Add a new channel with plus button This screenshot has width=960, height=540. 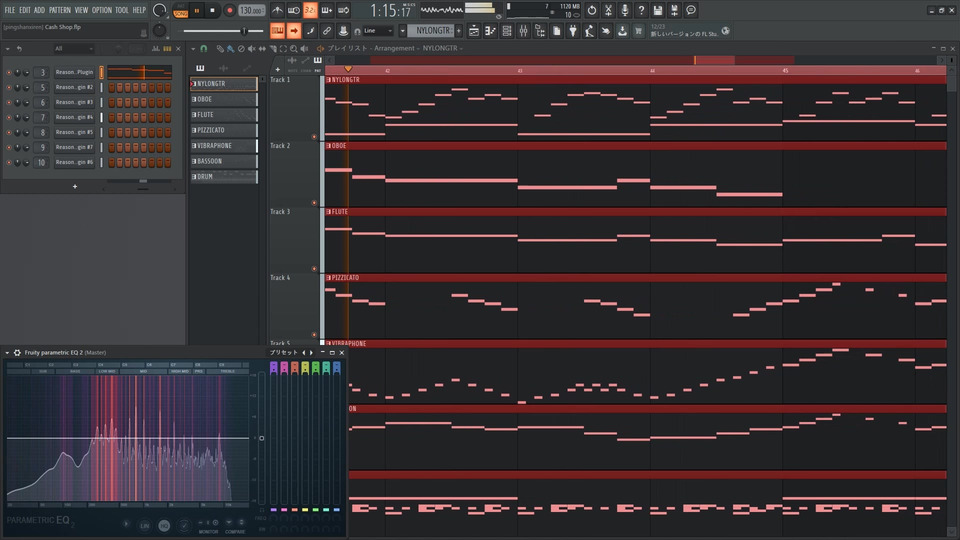coord(75,186)
